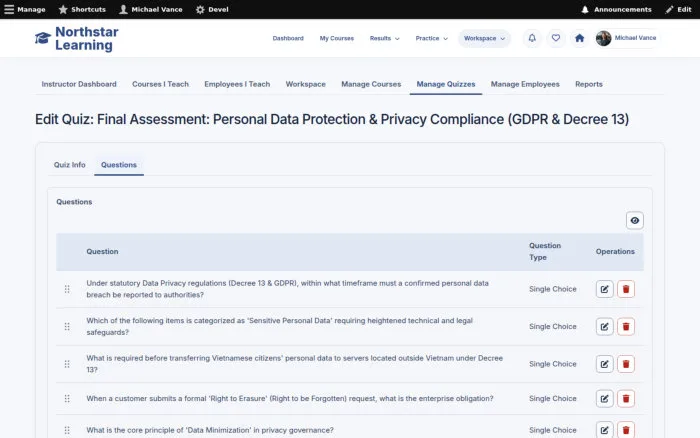This screenshot has height=438, width=700.
Task: Open Dashboard in the top navigation
Action: pos(288,38)
